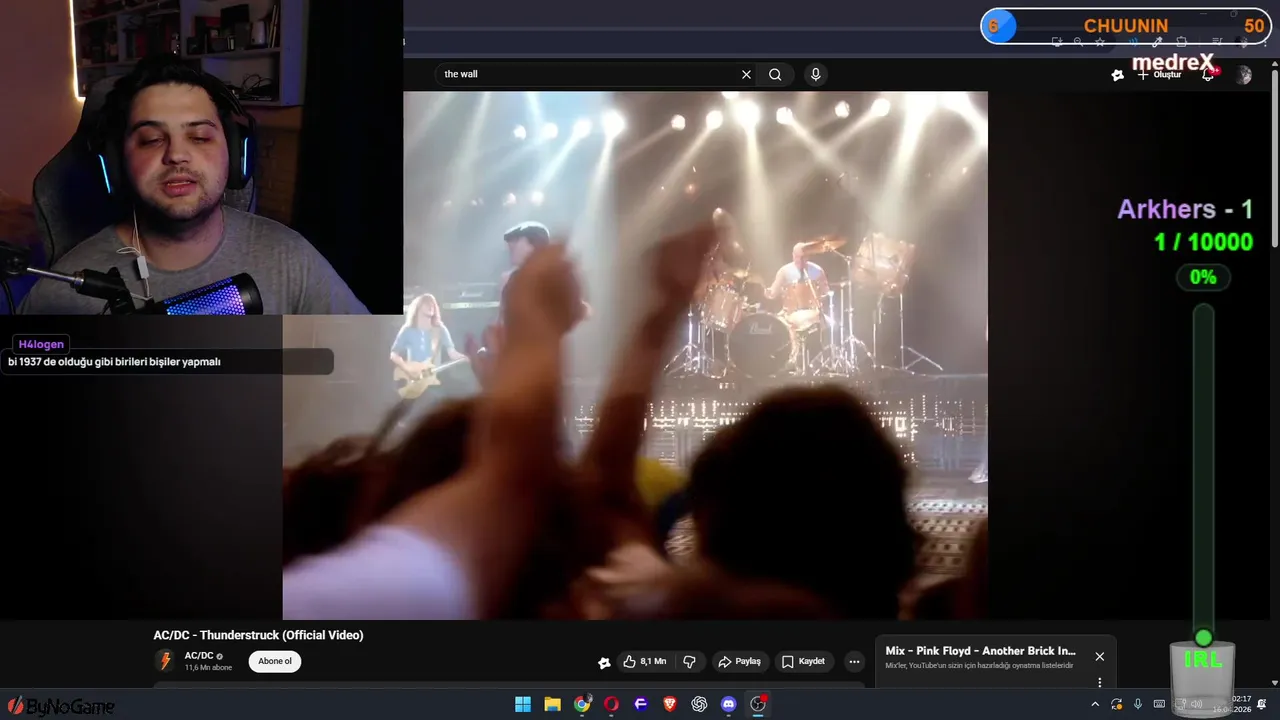Click the green goal slider knob
Image resolution: width=1280 pixels, height=720 pixels.
click(1204, 638)
